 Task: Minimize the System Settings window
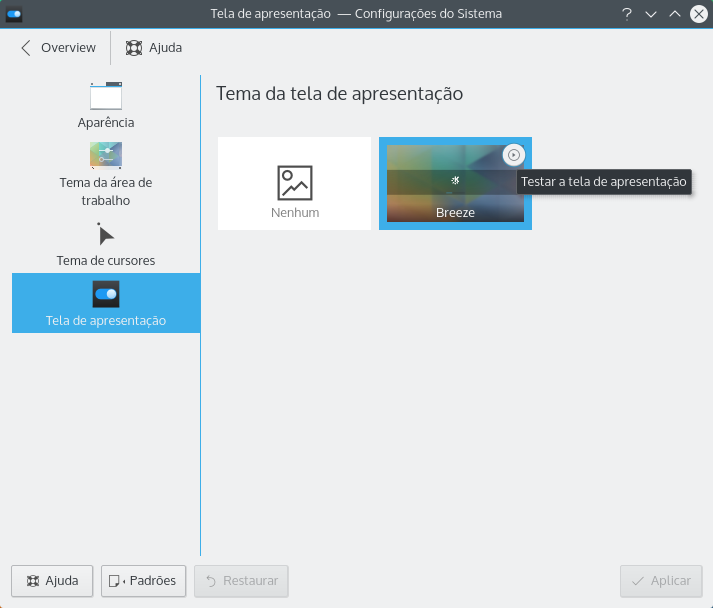click(651, 14)
